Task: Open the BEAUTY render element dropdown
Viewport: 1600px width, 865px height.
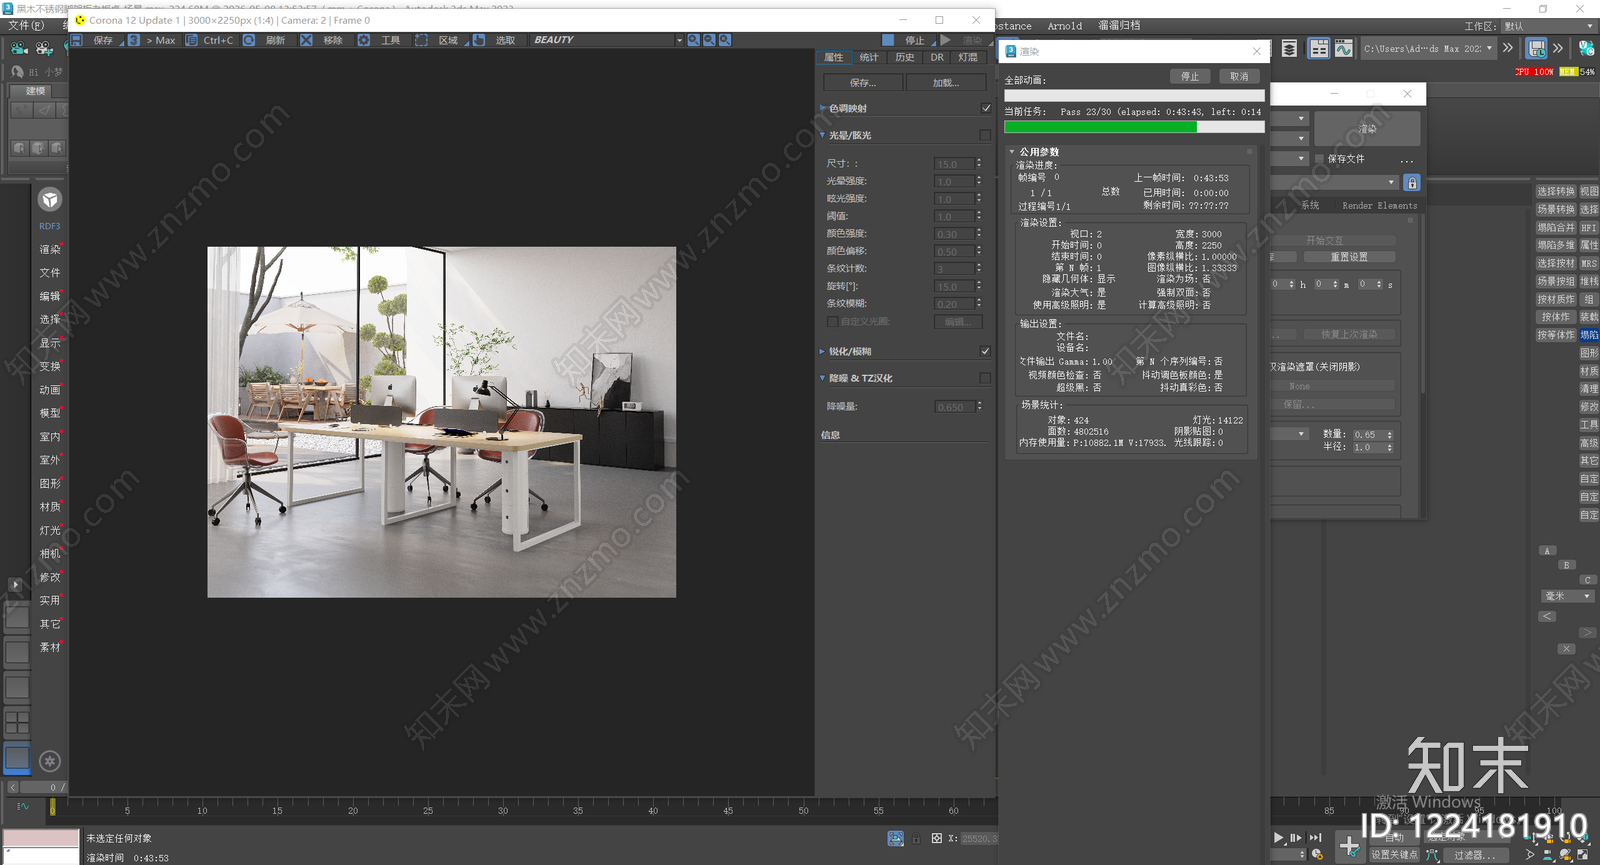Action: point(679,40)
